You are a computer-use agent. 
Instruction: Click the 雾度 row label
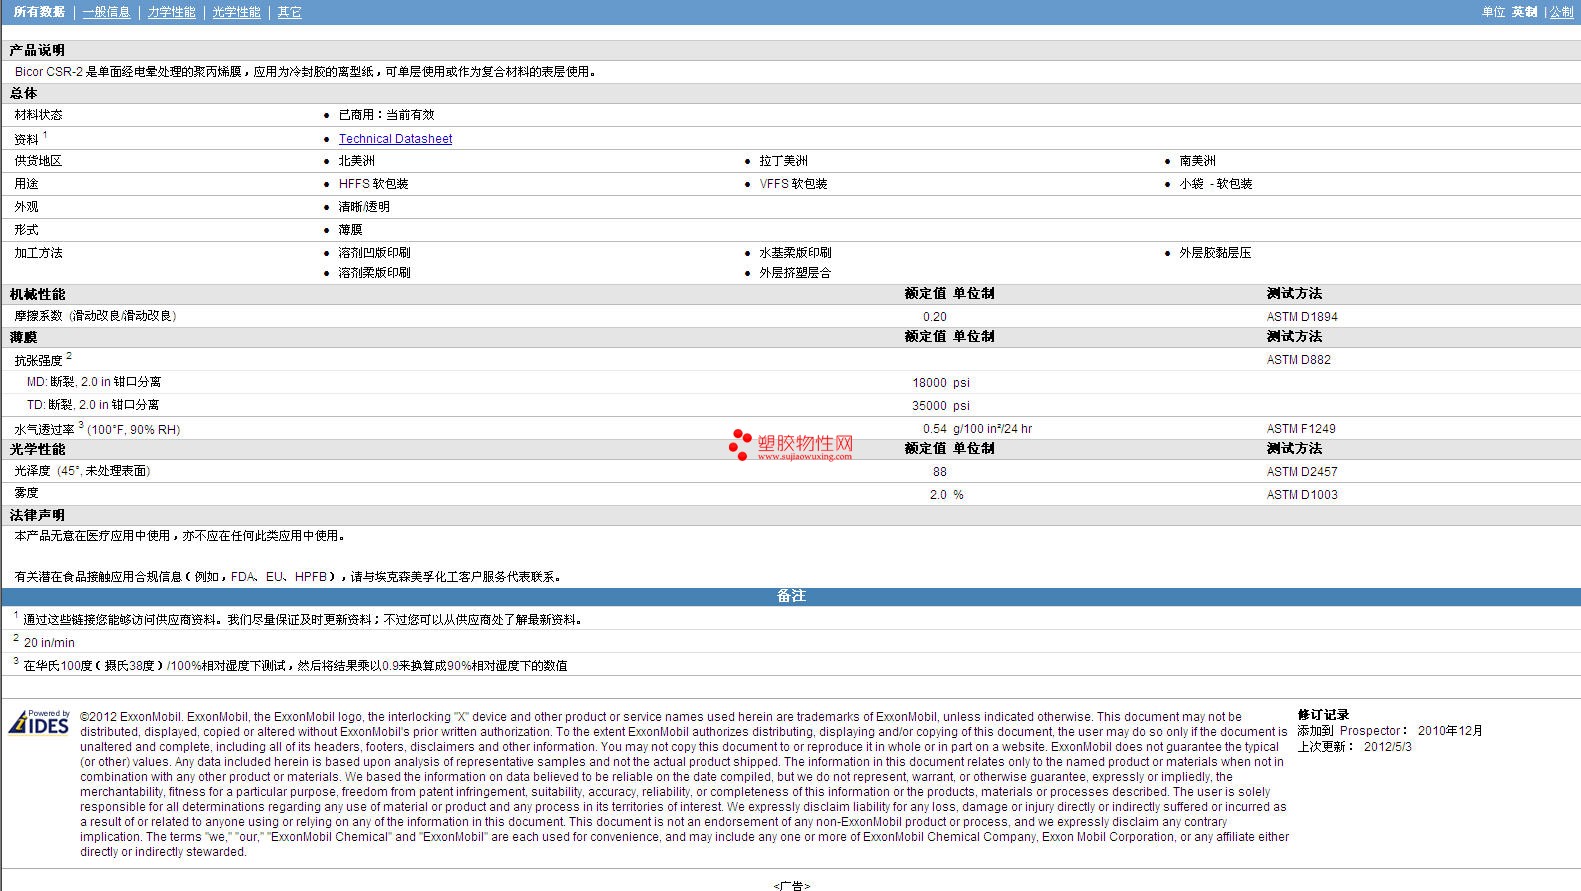click(26, 493)
